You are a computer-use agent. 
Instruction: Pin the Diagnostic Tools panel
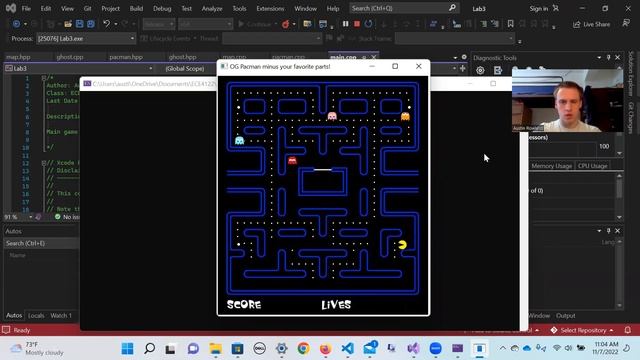[x=608, y=58]
